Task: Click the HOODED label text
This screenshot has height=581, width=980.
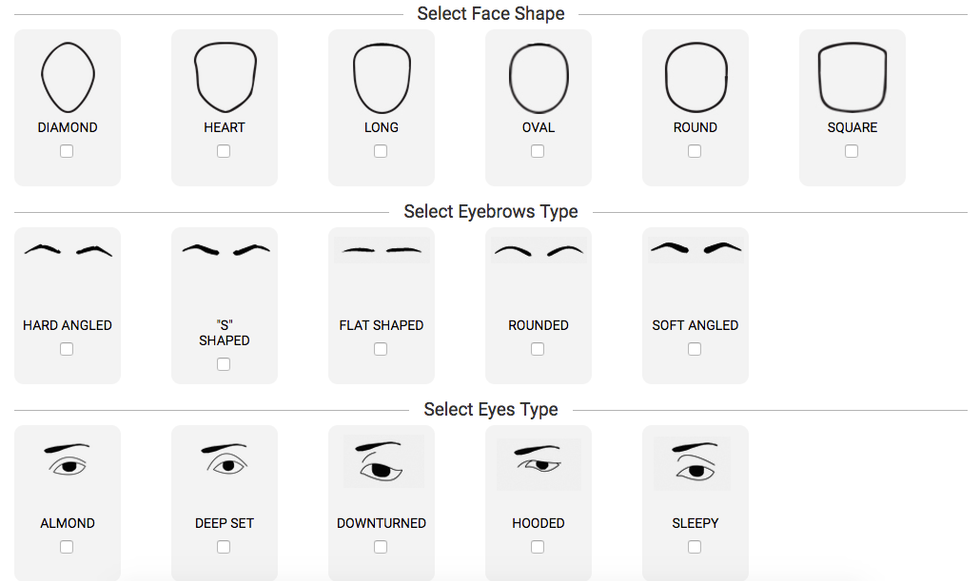Action: tap(538, 523)
